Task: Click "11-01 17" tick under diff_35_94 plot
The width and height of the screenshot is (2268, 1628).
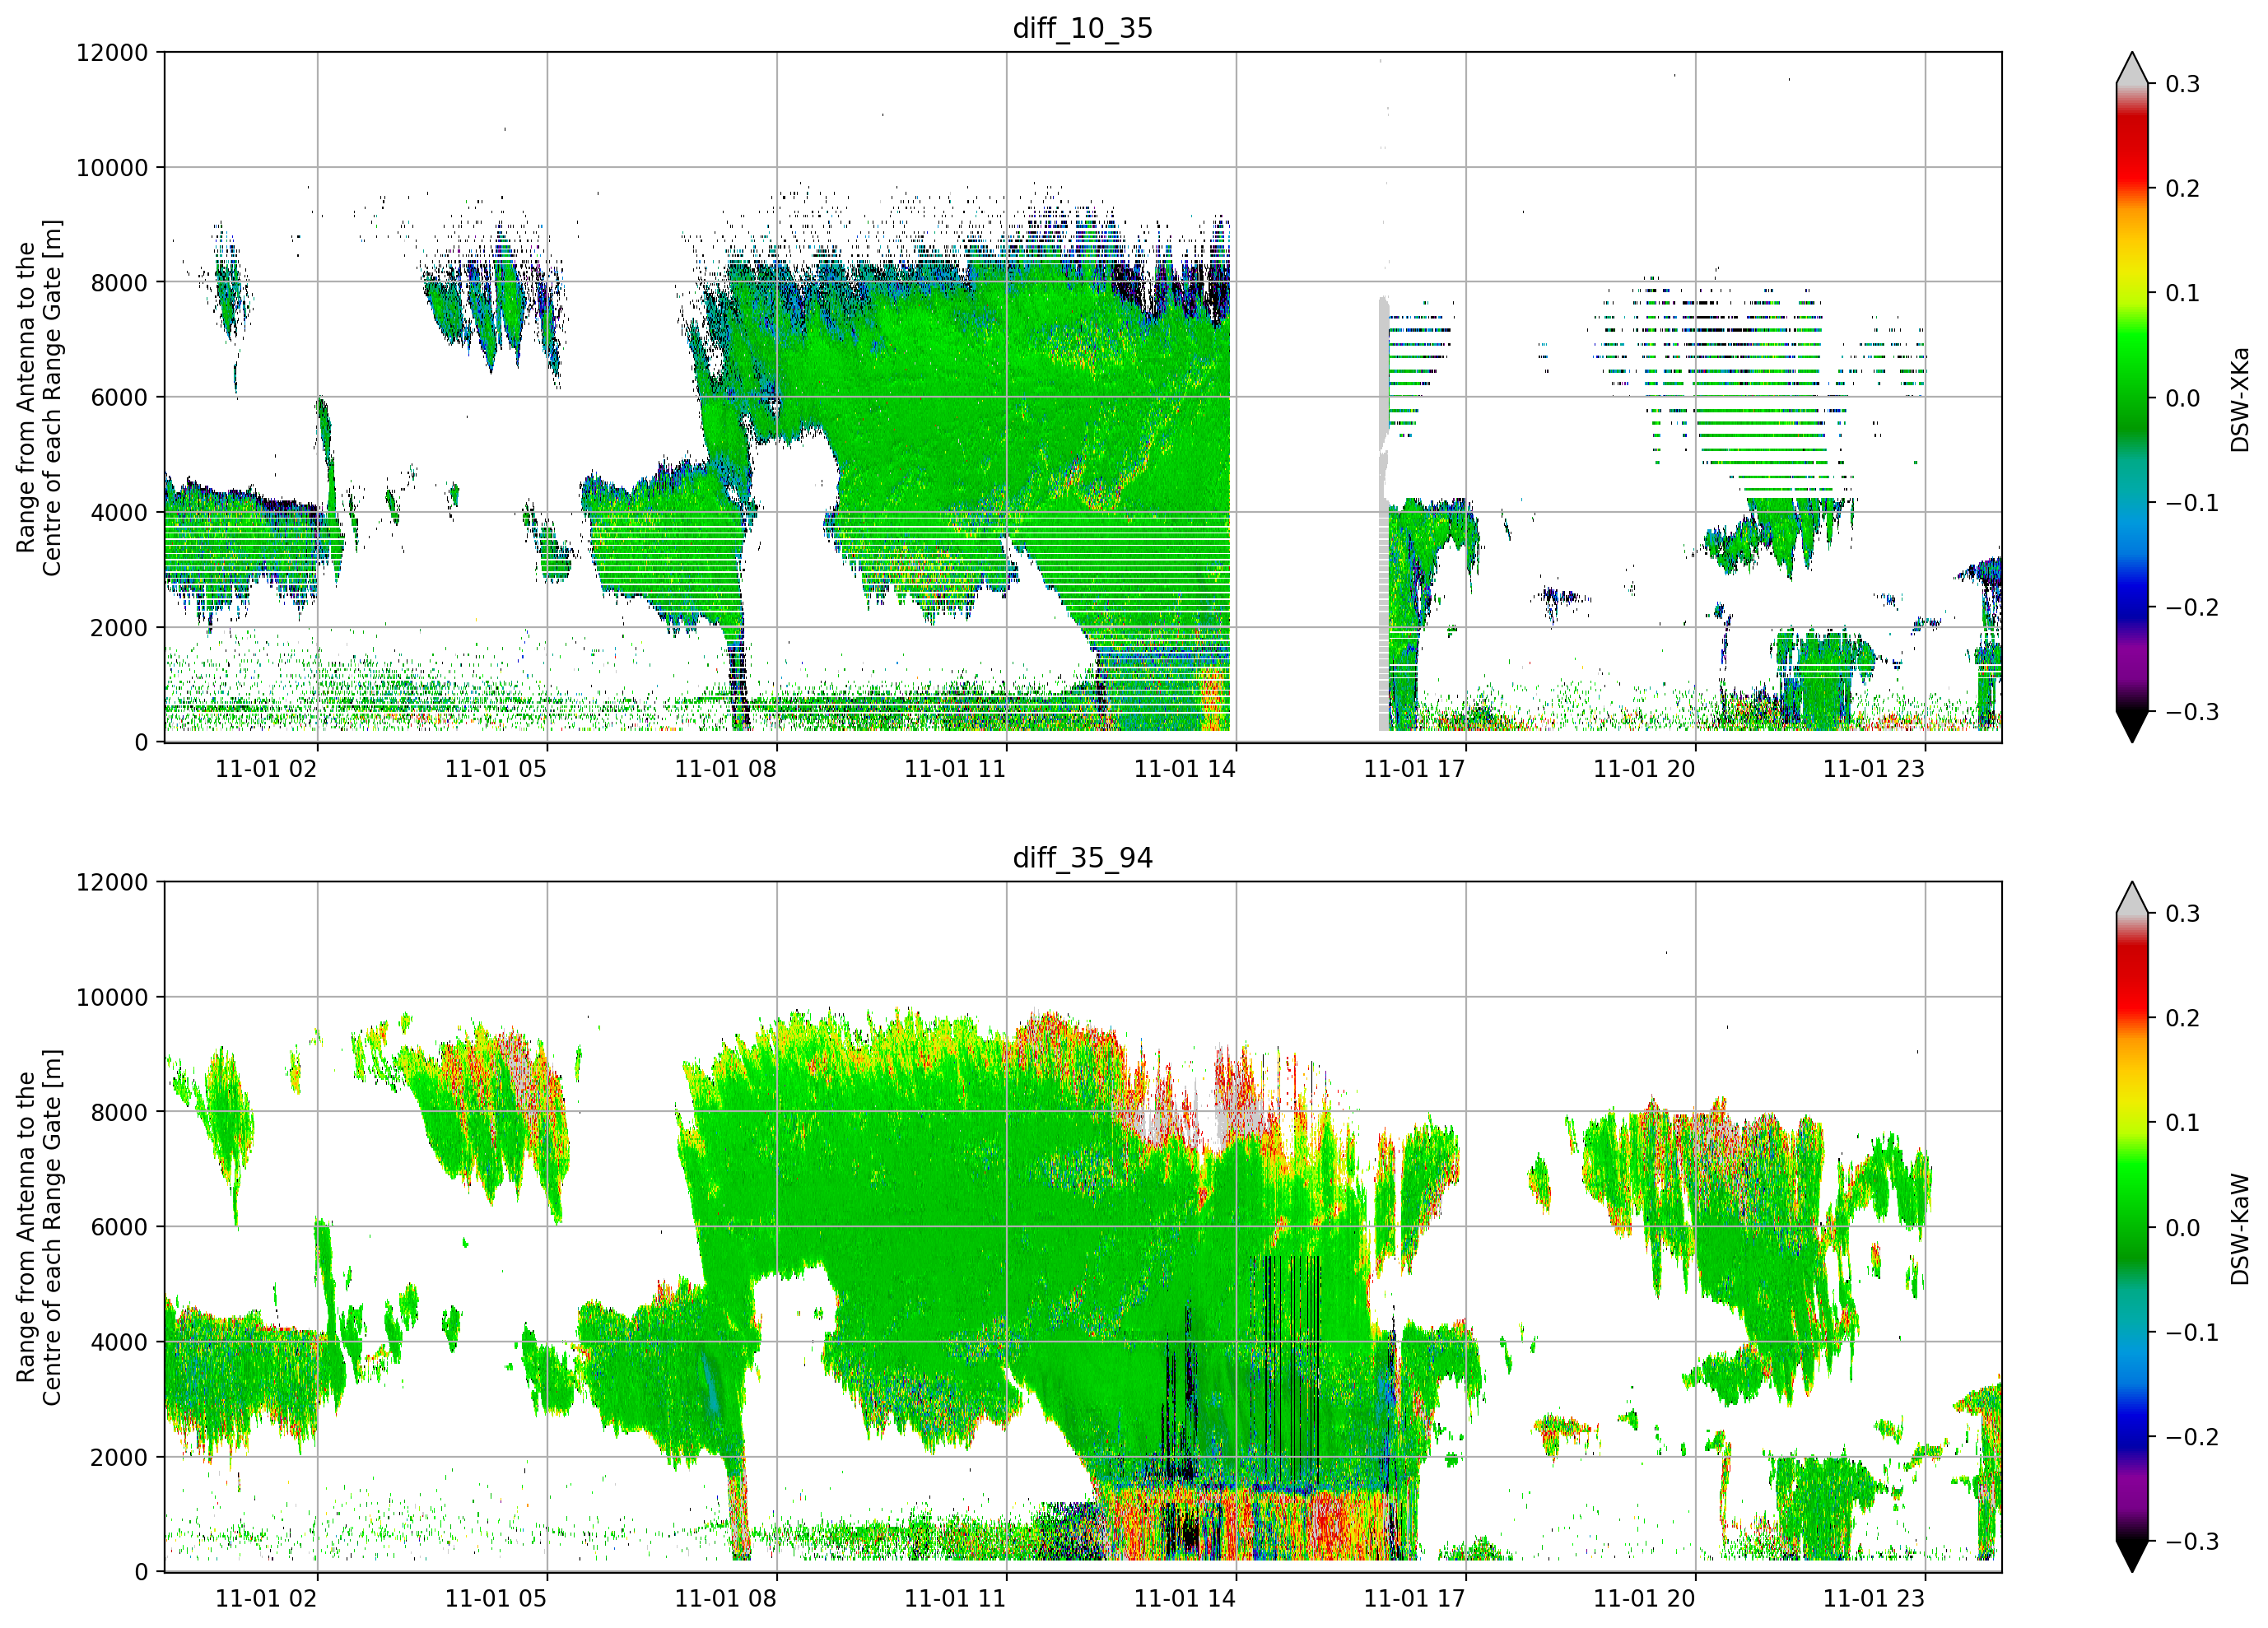Action: 1414,1599
